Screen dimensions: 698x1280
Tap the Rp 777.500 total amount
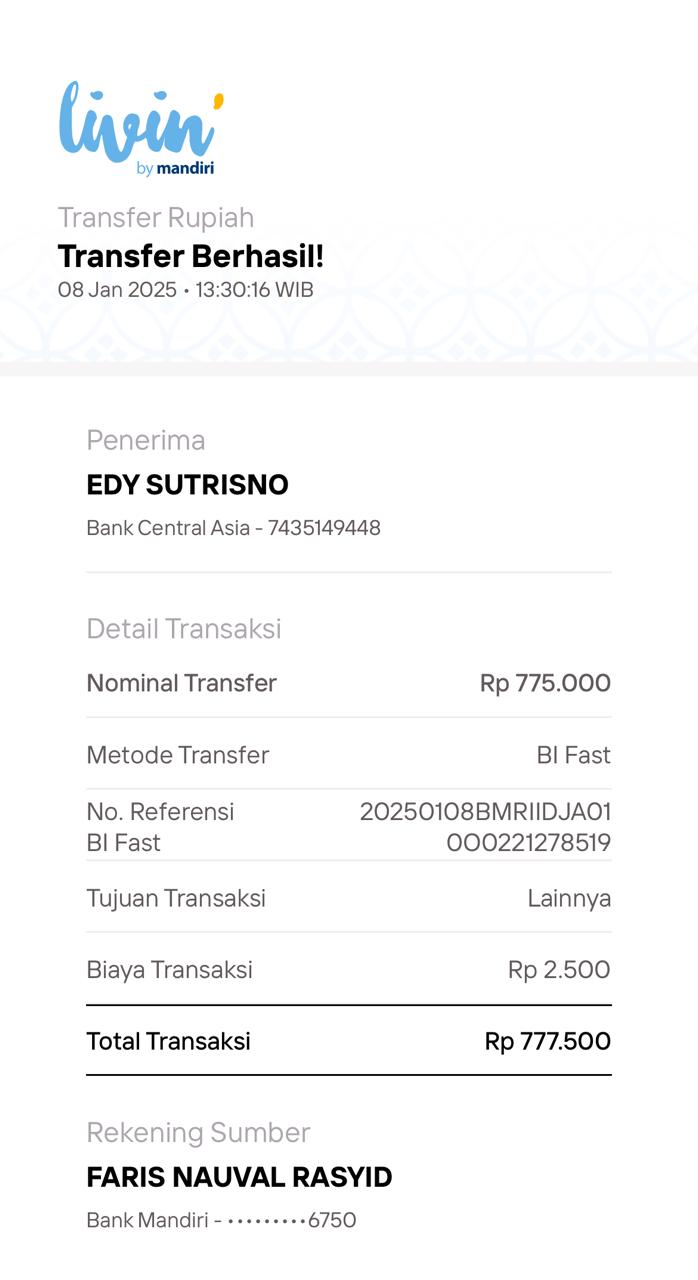pyautogui.click(x=547, y=1041)
